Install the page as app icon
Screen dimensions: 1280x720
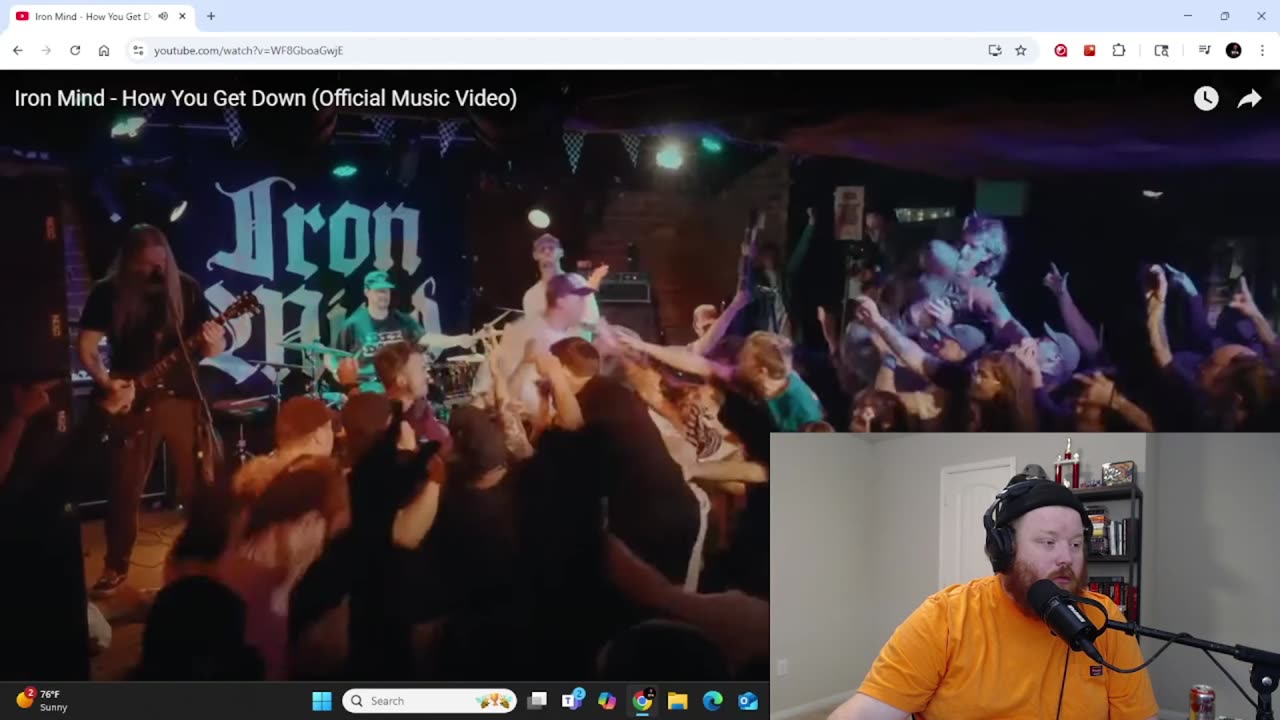coord(995,50)
